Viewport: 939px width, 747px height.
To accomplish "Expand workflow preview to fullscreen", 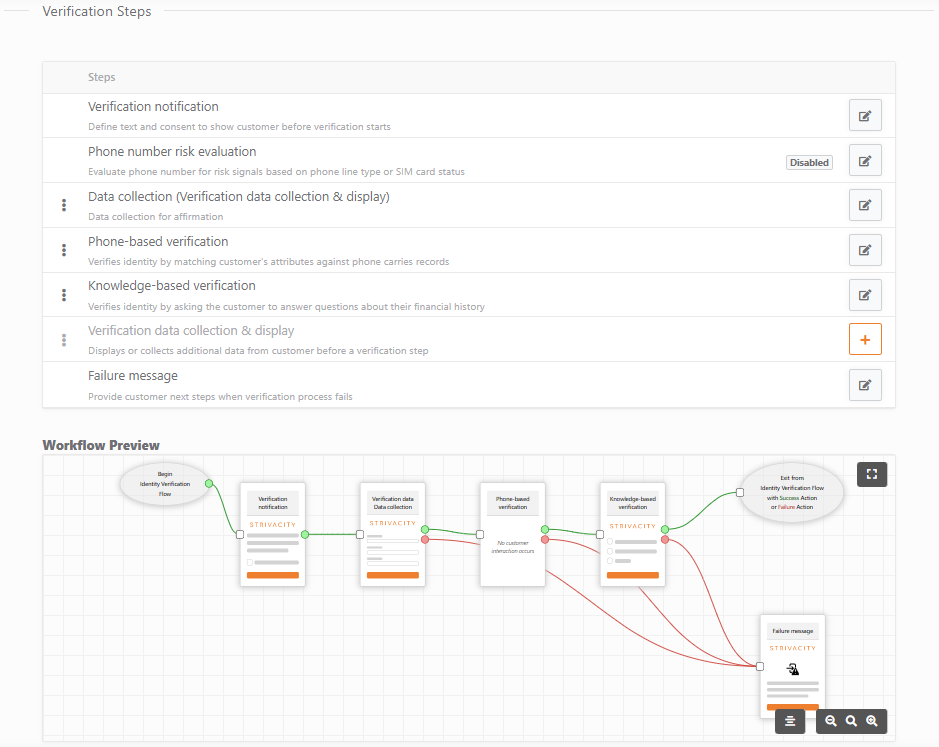I will click(871, 474).
